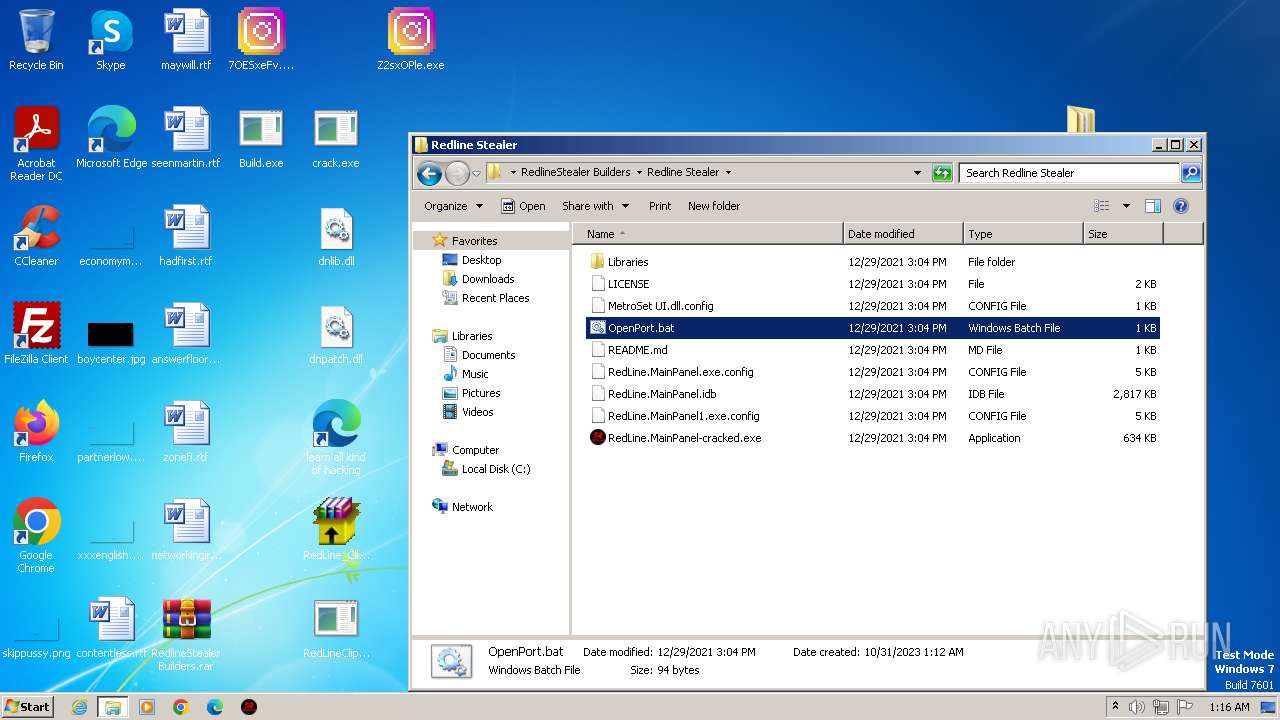1280x720 pixels.
Task: Open Pictures library in navigation pane
Action: click(x=481, y=393)
